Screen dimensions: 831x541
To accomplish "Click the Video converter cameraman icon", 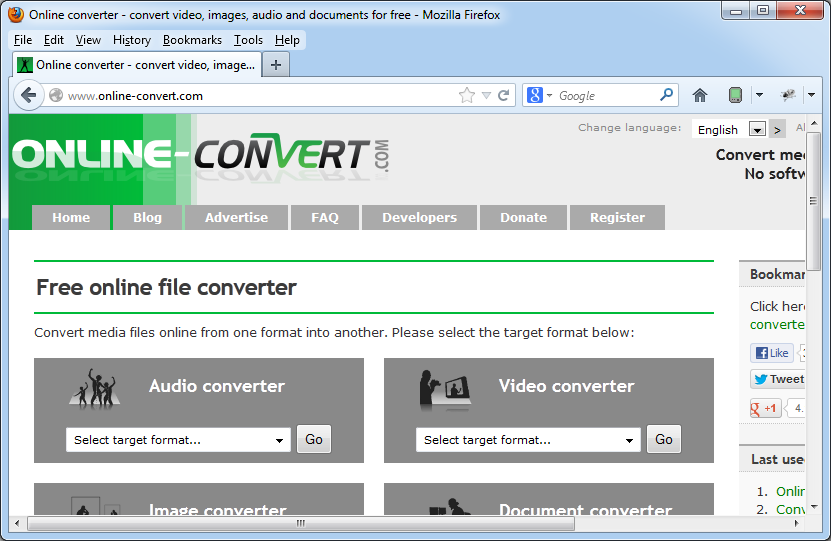I will (444, 391).
